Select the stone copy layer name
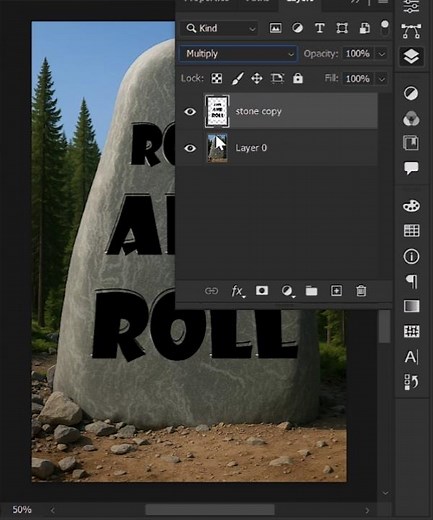 point(258,111)
